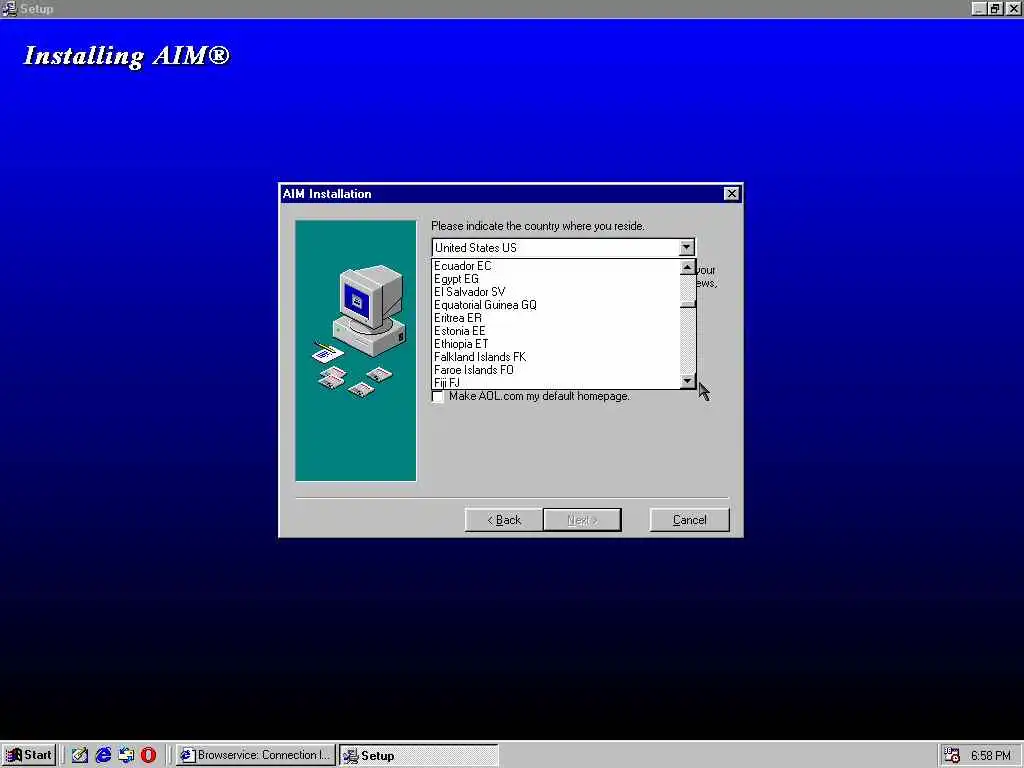Click the Show Desktop quick launch icon
The height and width of the screenshot is (768, 1024).
pyautogui.click(x=80, y=755)
